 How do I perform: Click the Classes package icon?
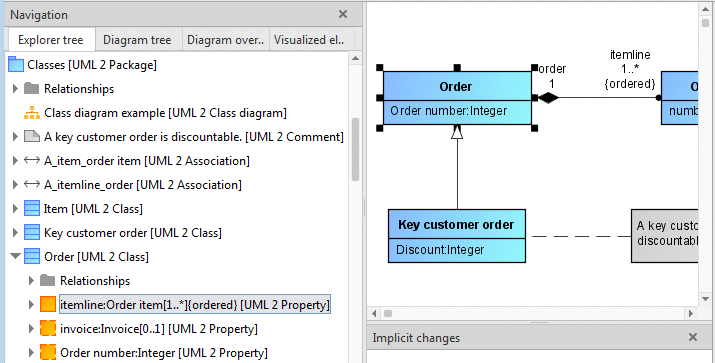(16, 64)
